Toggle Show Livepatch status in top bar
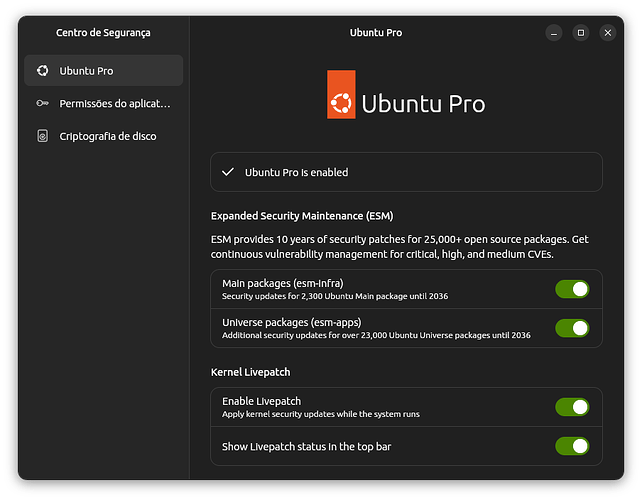 (x=572, y=446)
